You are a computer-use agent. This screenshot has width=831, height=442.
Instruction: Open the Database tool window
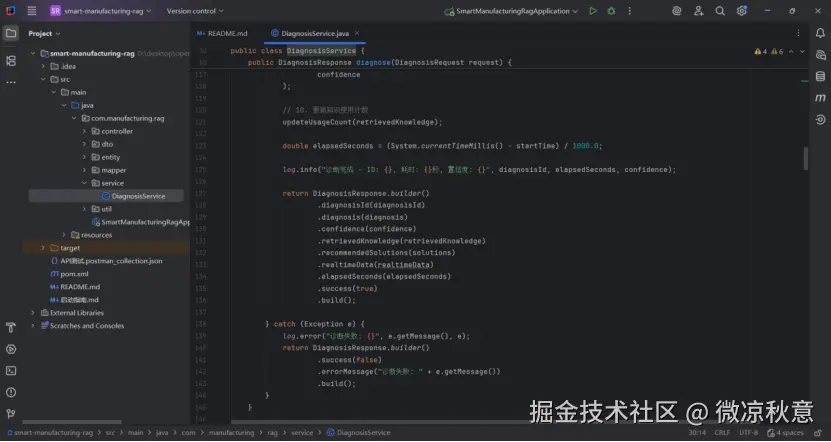pos(820,76)
